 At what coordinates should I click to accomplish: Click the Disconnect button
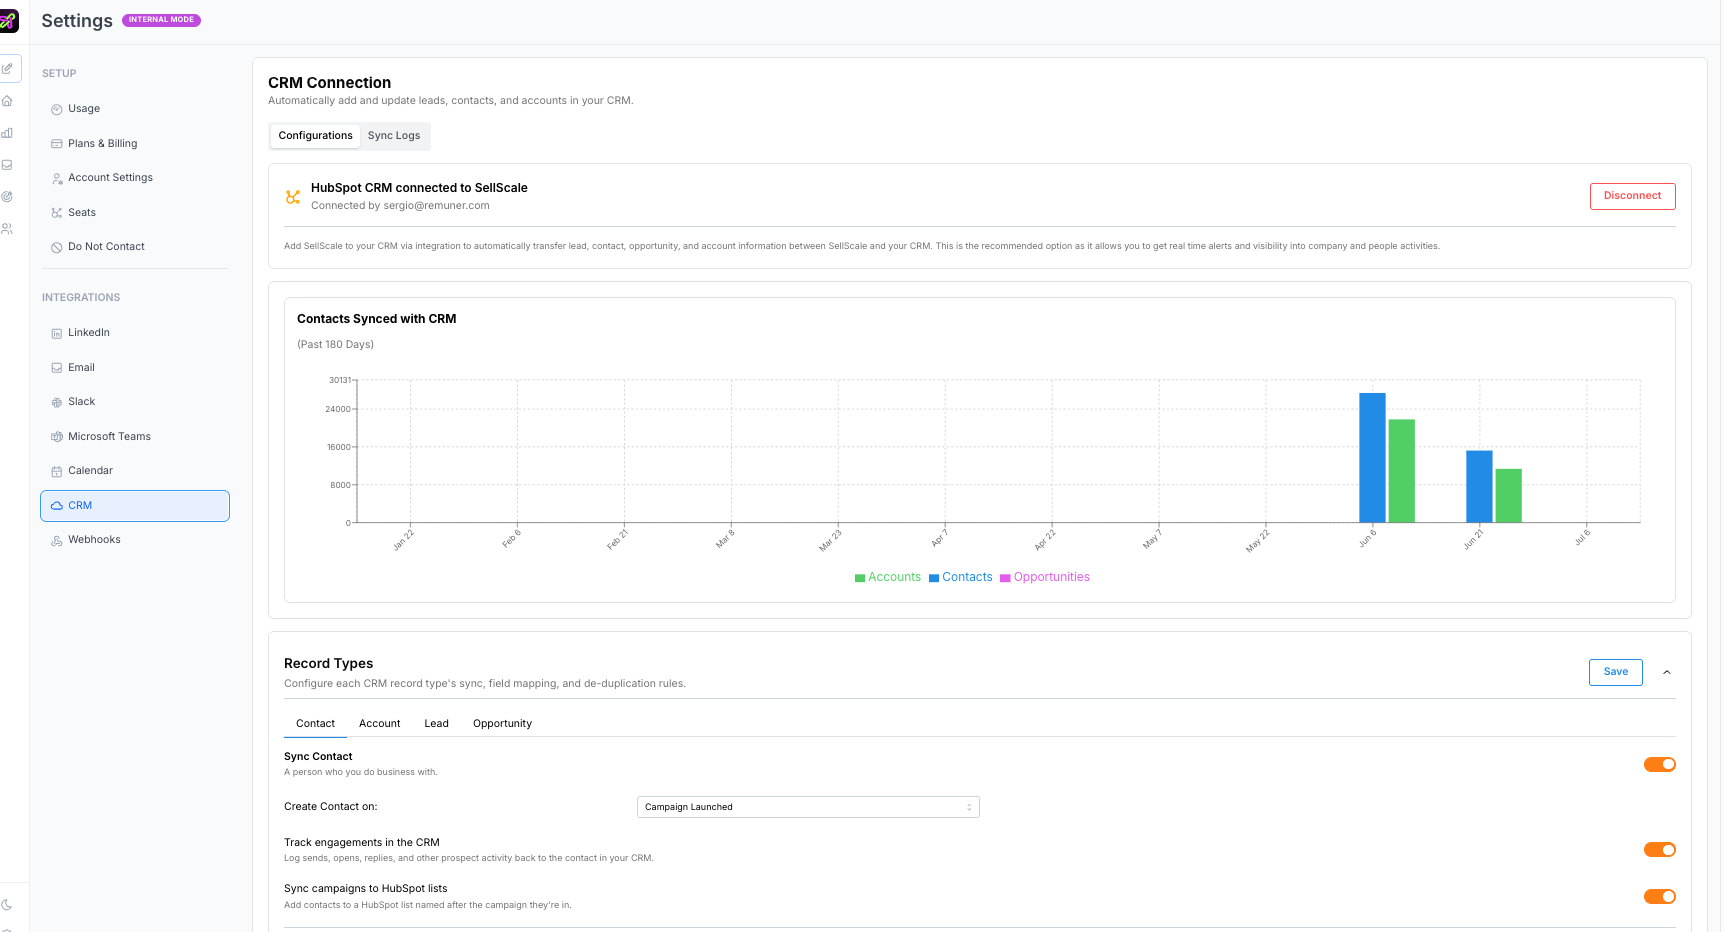(x=1633, y=196)
